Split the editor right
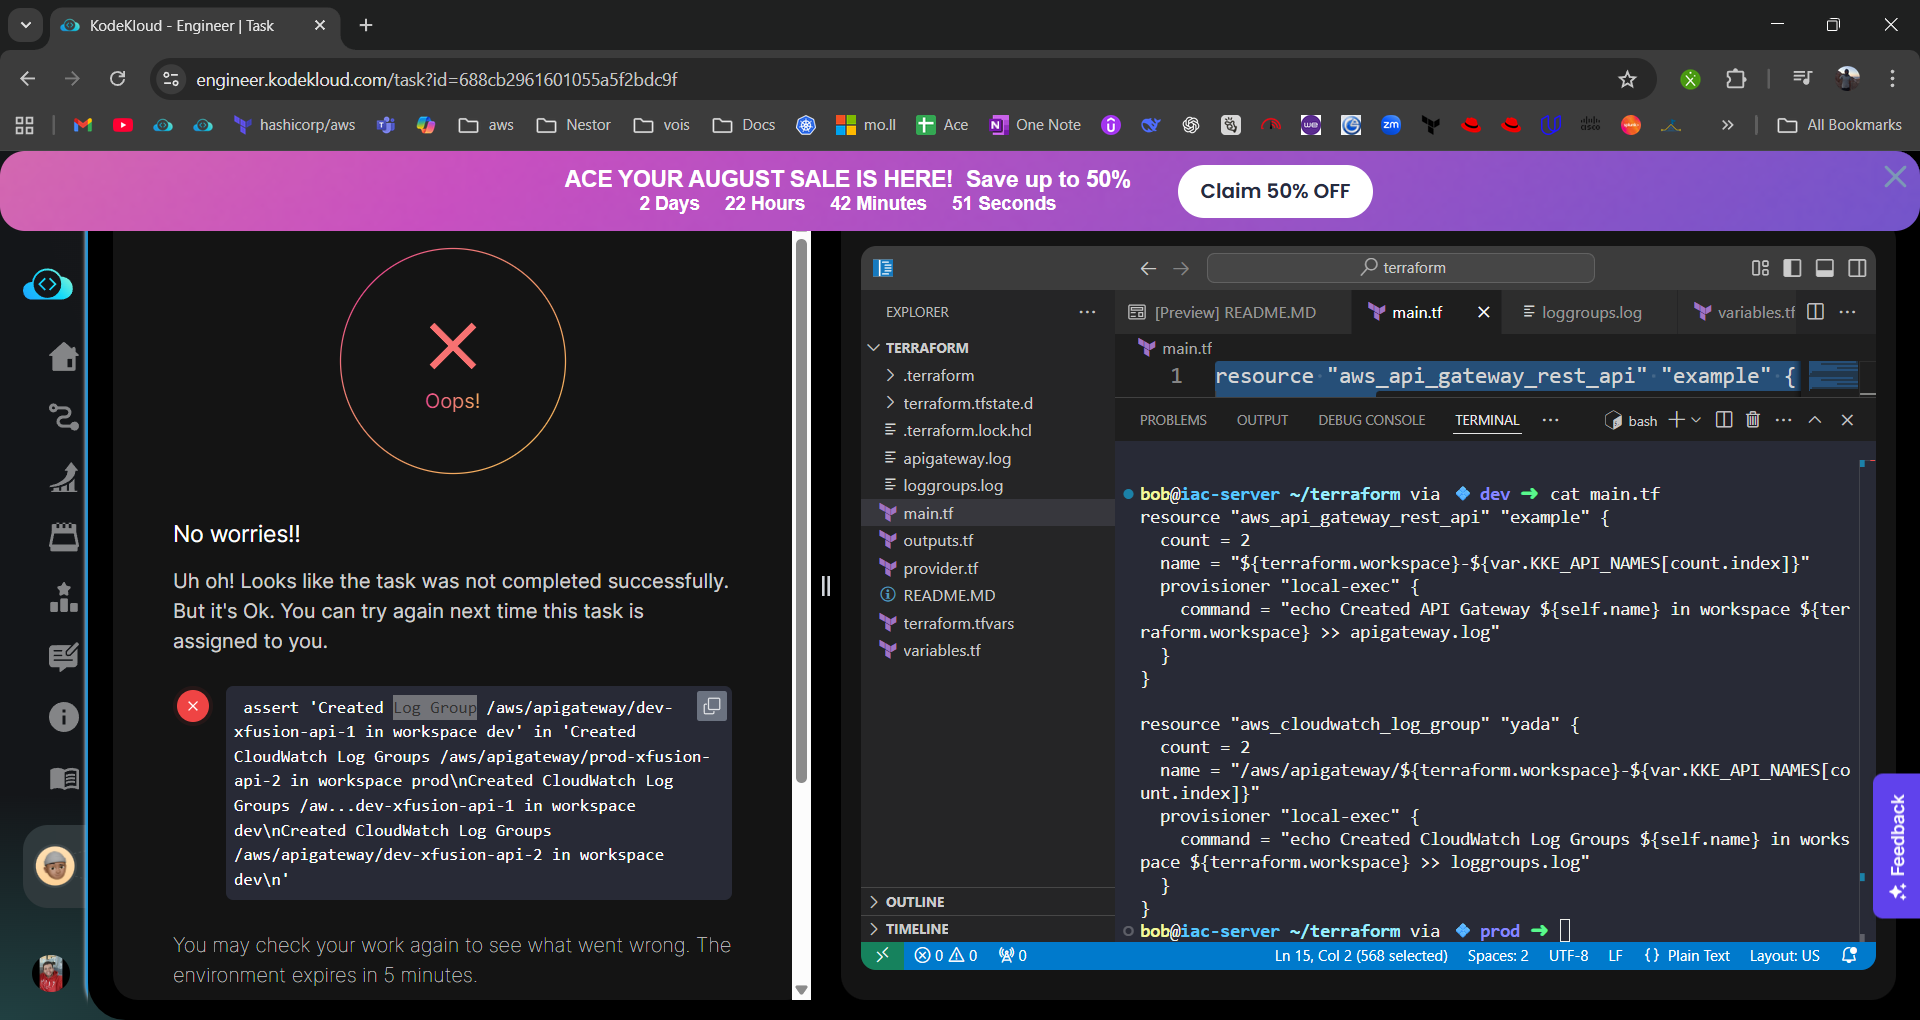This screenshot has width=1920, height=1020. pos(1816,312)
